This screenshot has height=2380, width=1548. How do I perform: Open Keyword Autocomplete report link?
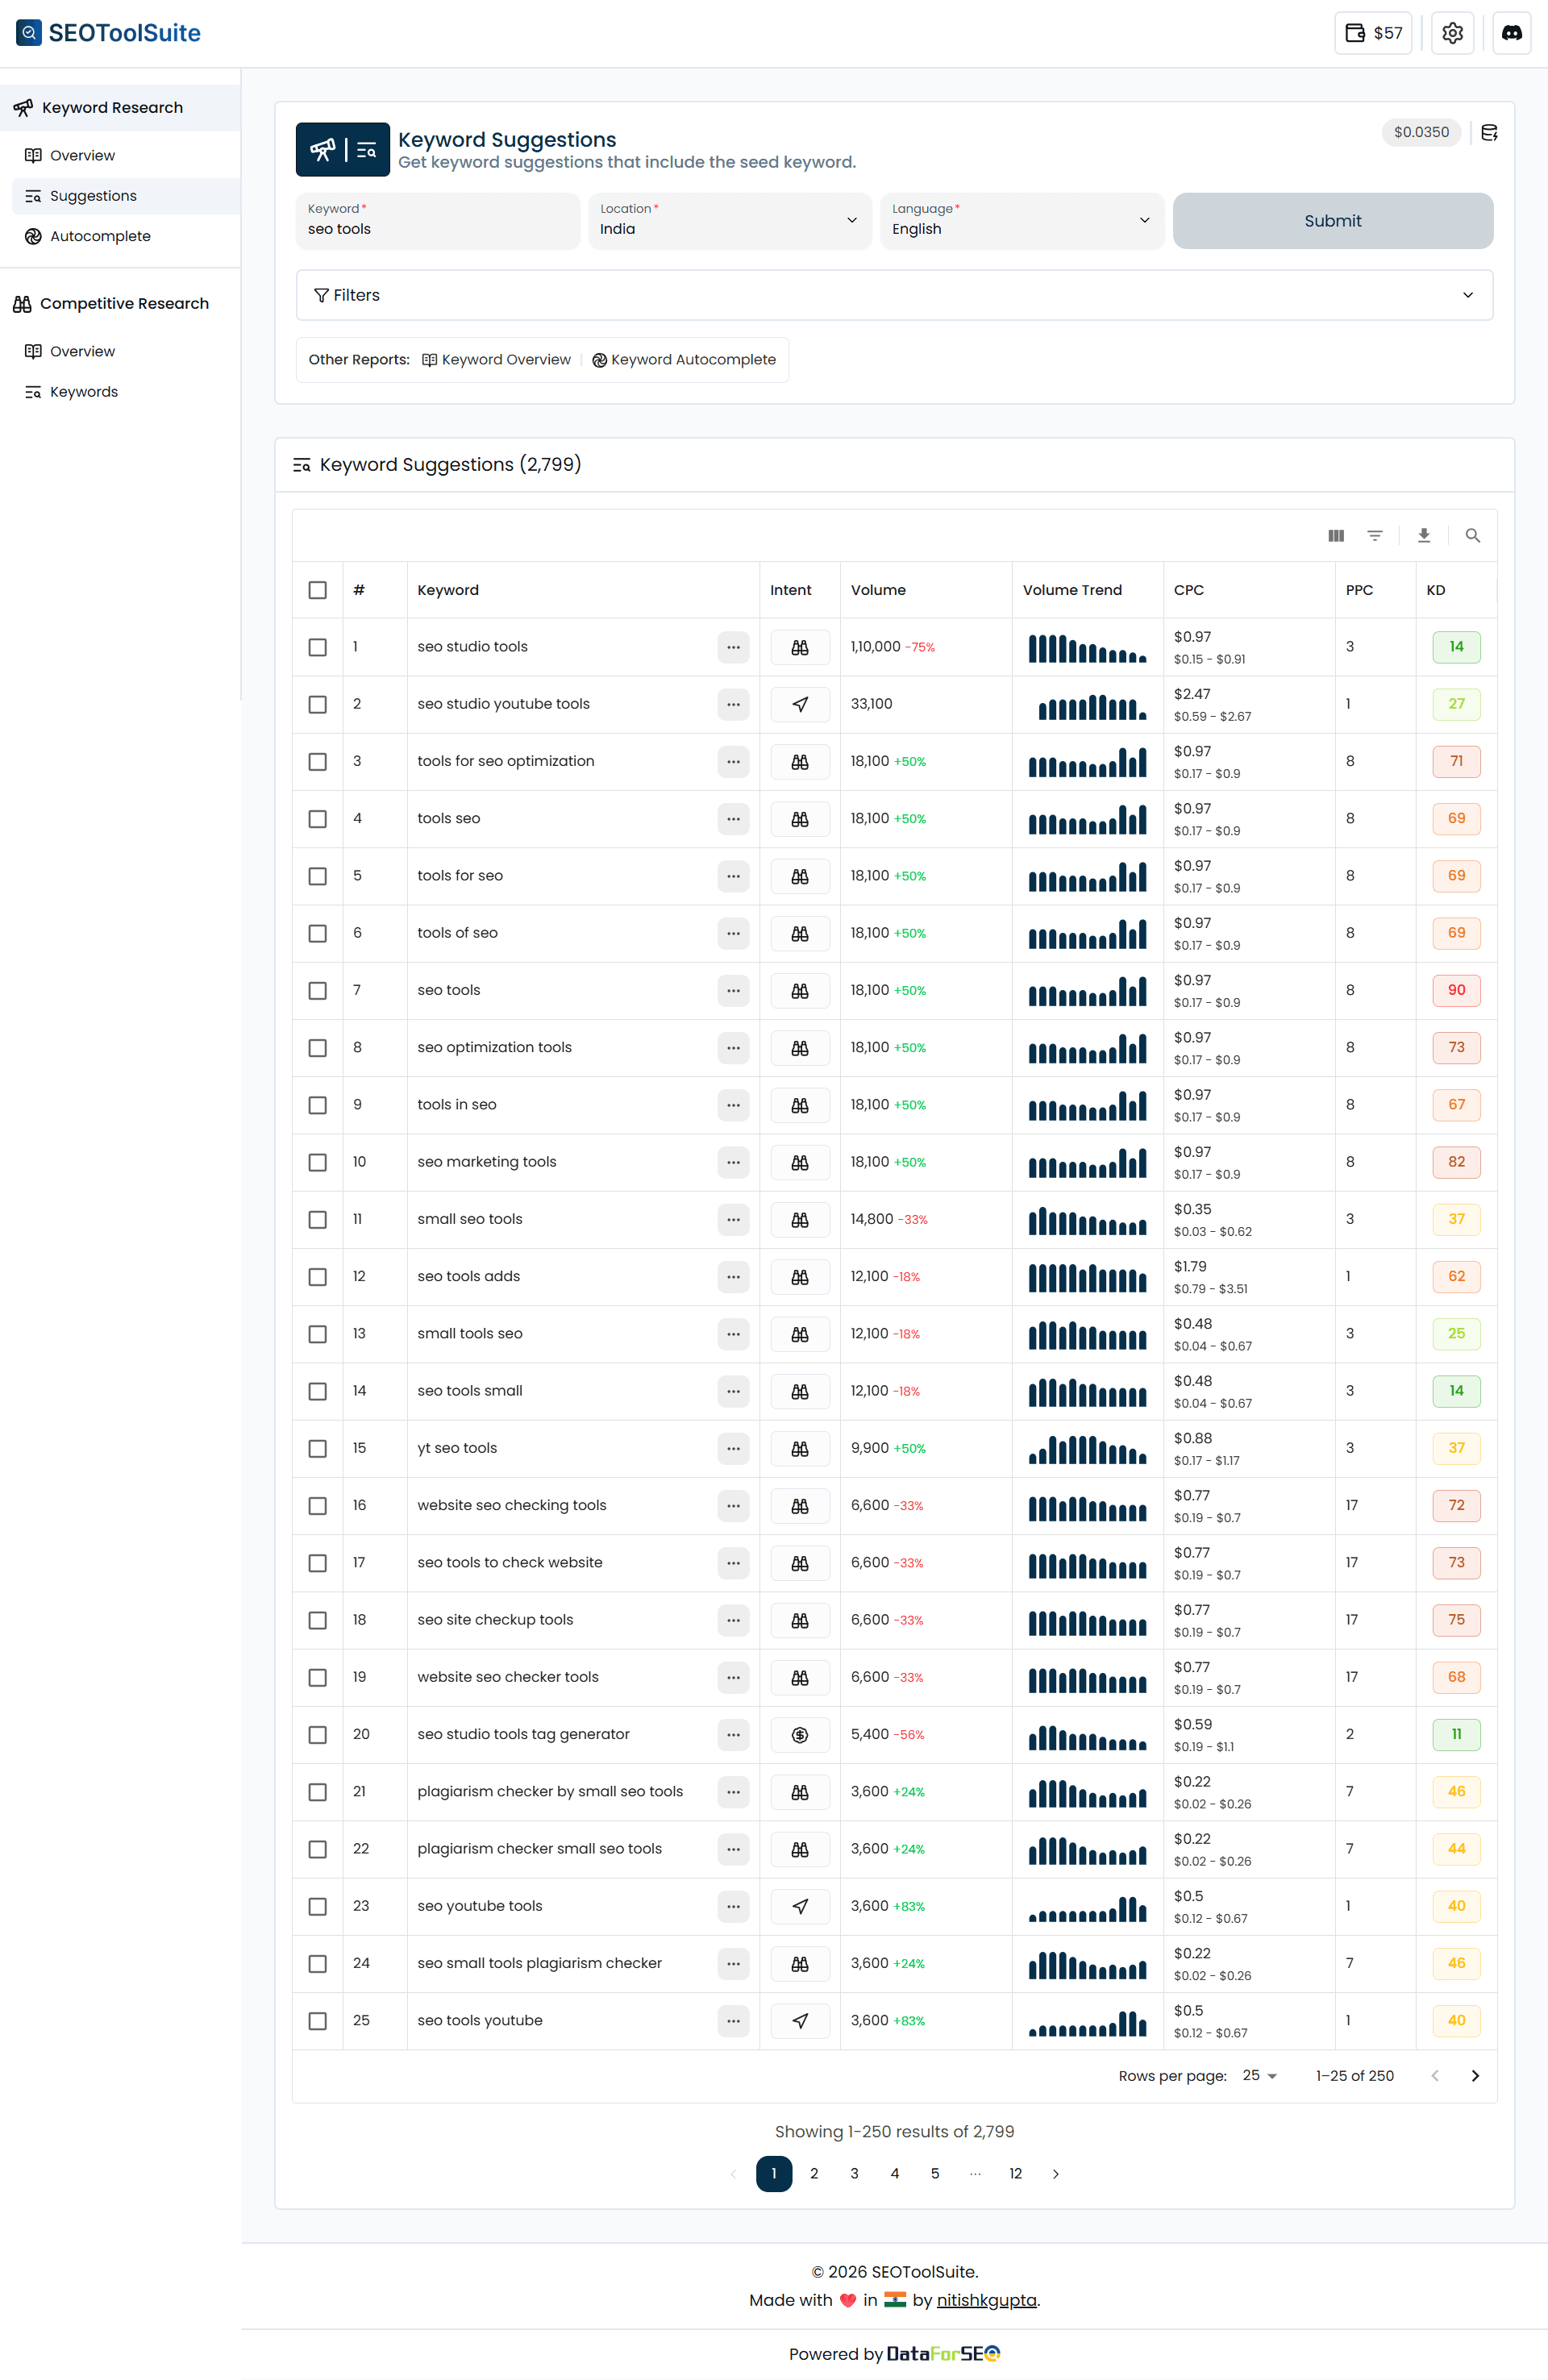683,360
